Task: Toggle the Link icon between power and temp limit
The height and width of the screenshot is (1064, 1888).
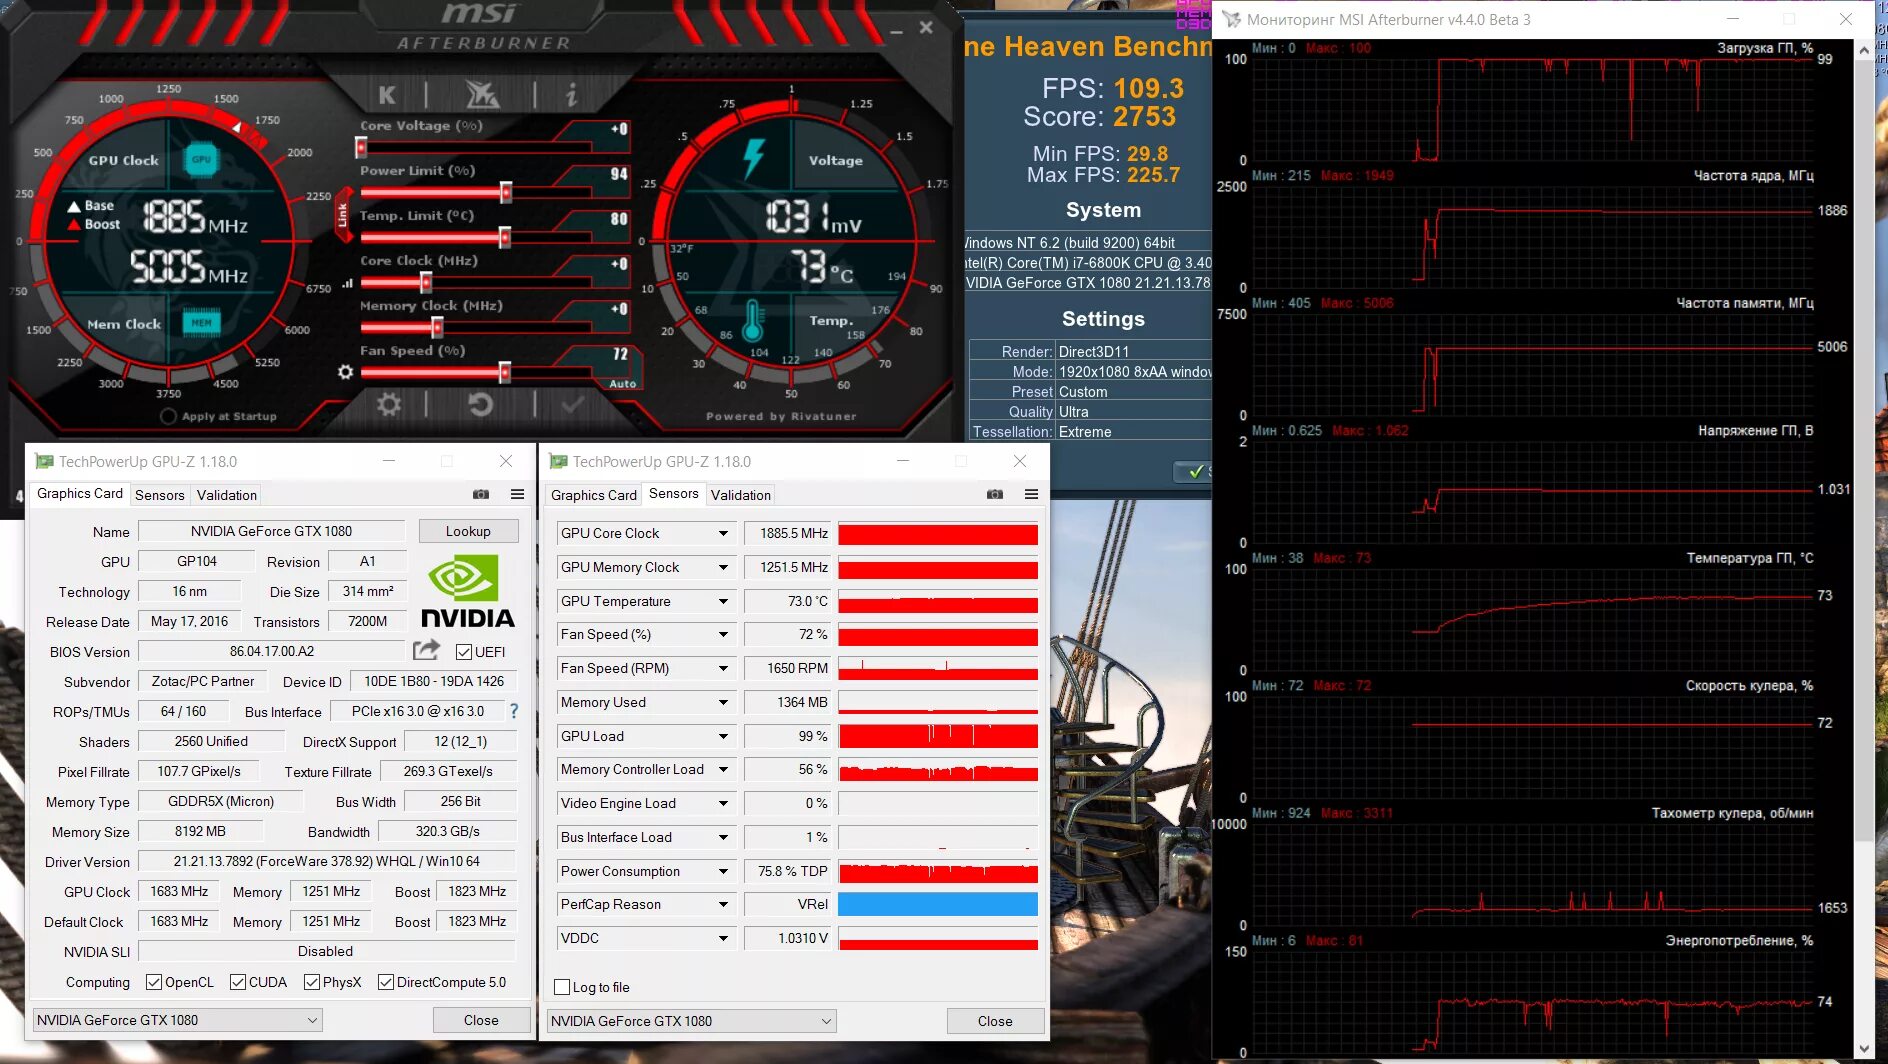Action: click(x=342, y=214)
